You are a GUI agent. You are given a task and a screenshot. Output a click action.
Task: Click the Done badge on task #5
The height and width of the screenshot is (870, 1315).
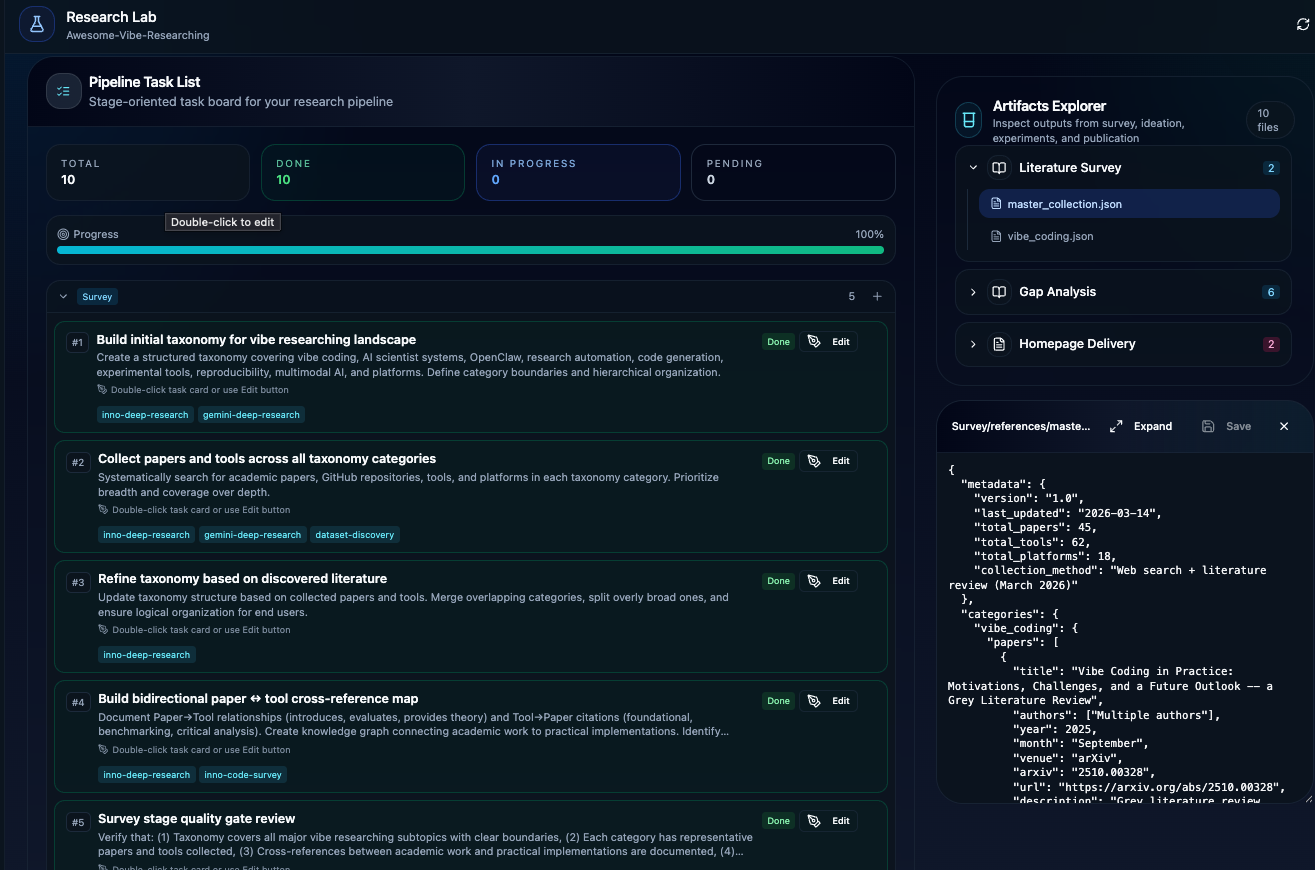coord(778,821)
